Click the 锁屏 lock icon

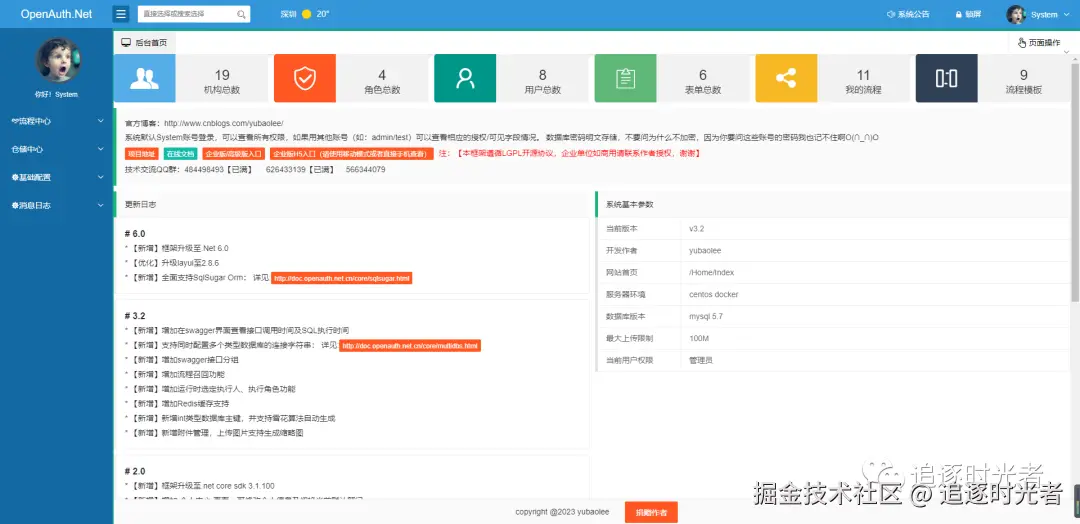(x=958, y=14)
